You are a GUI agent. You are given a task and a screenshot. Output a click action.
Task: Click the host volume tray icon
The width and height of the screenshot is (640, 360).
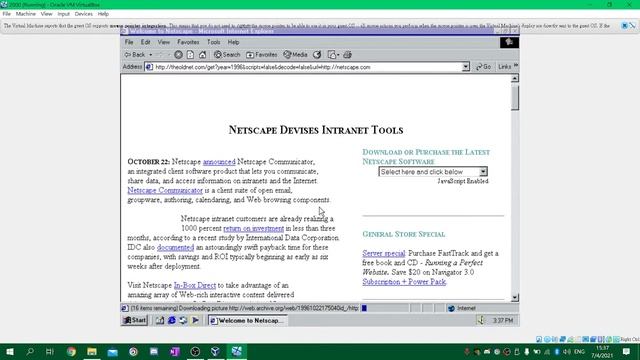(567, 352)
